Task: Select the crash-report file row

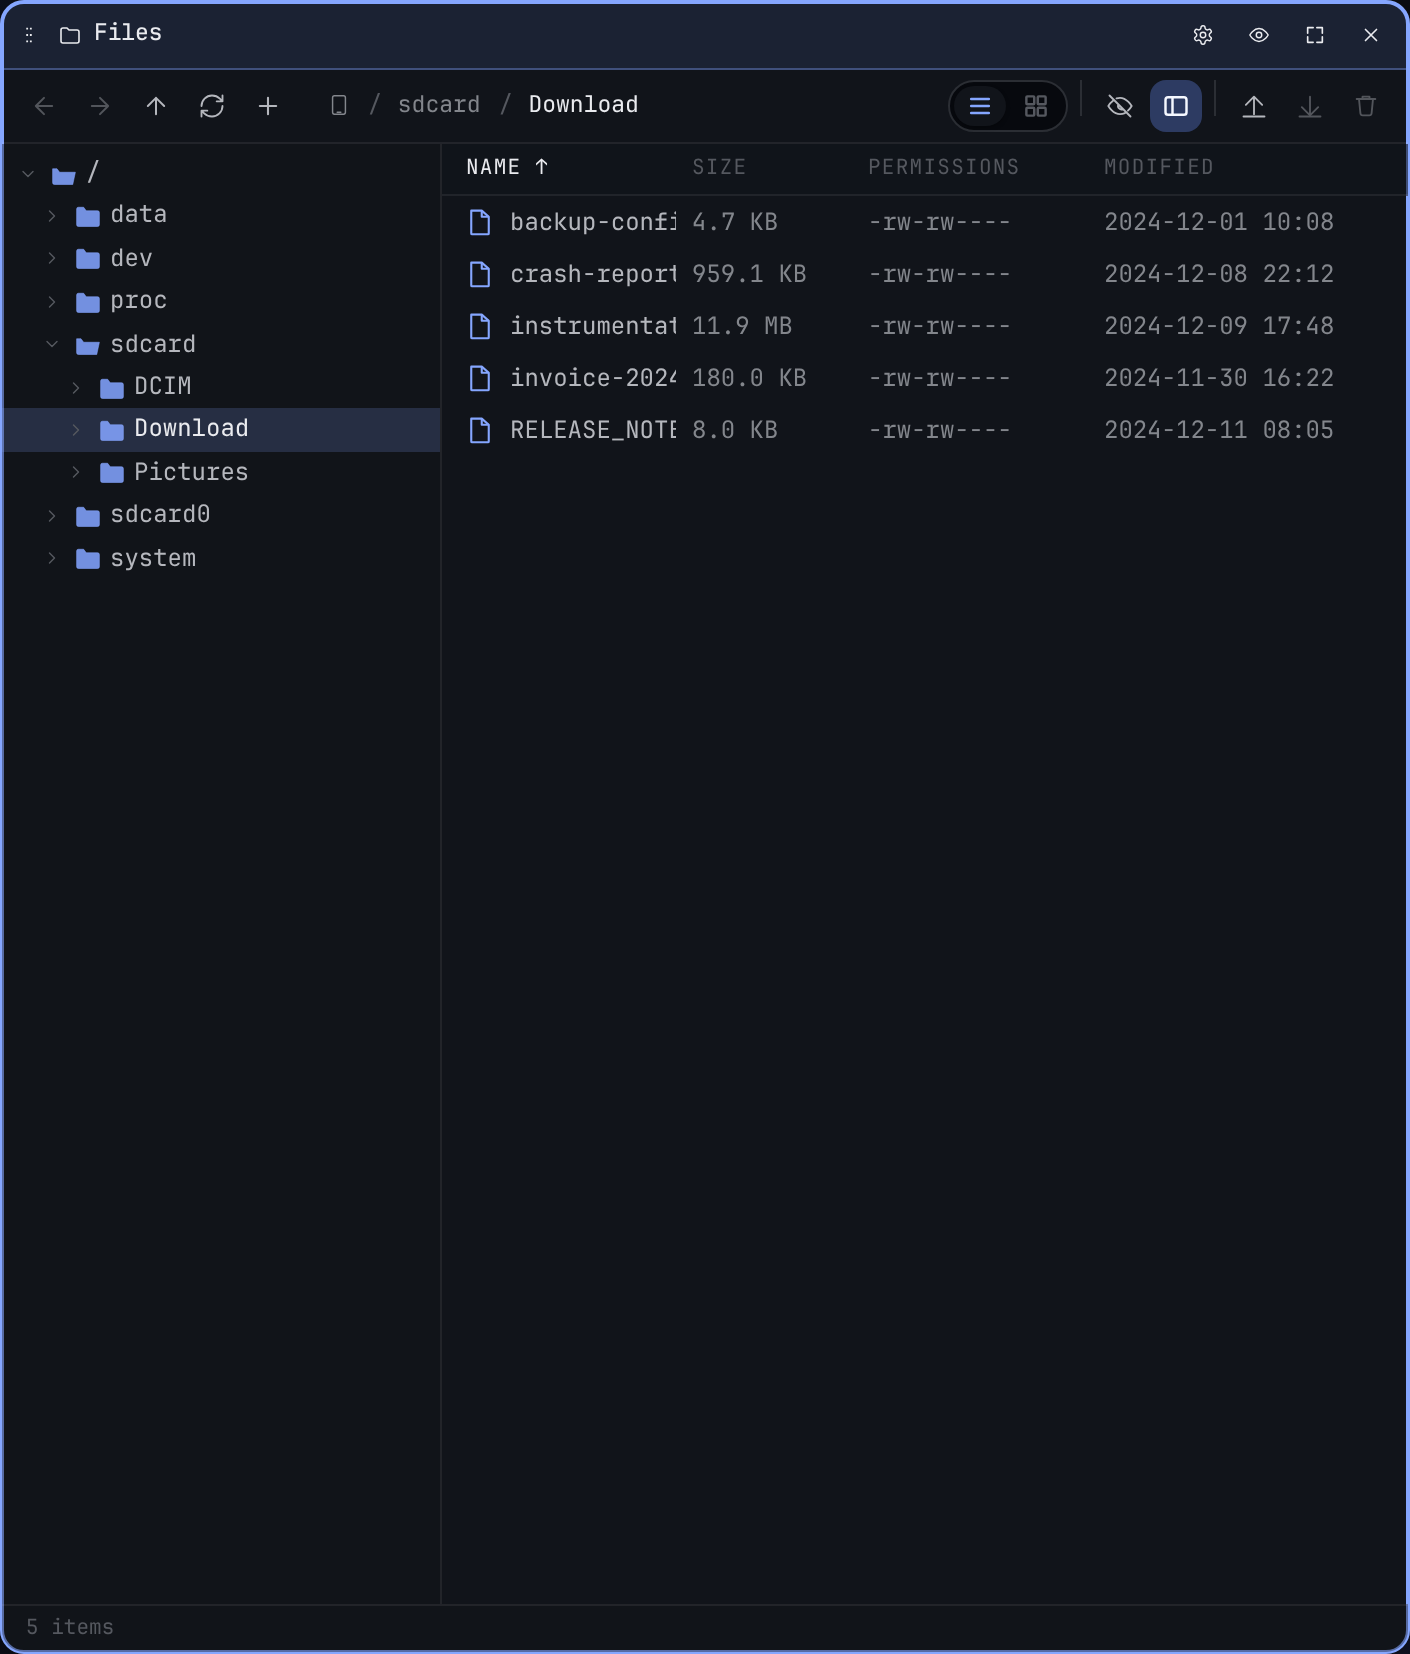Action: 924,274
